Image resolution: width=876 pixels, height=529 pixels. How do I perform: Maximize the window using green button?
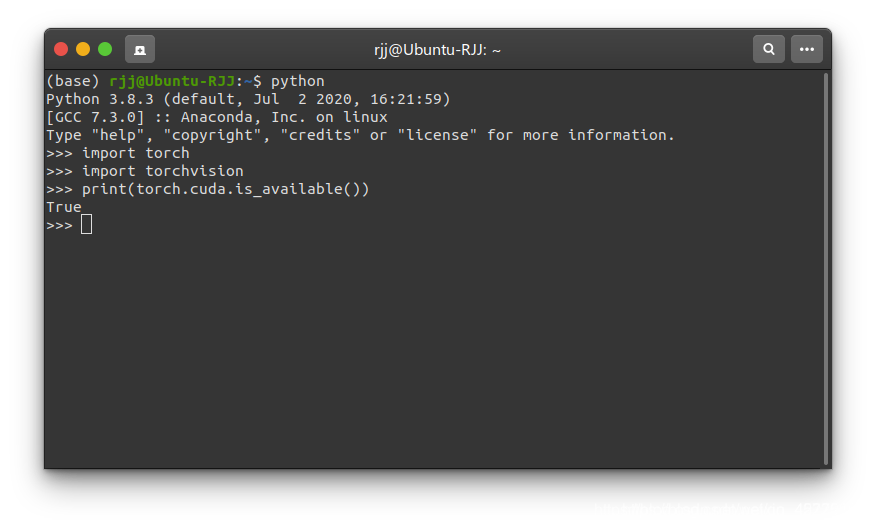pos(105,49)
